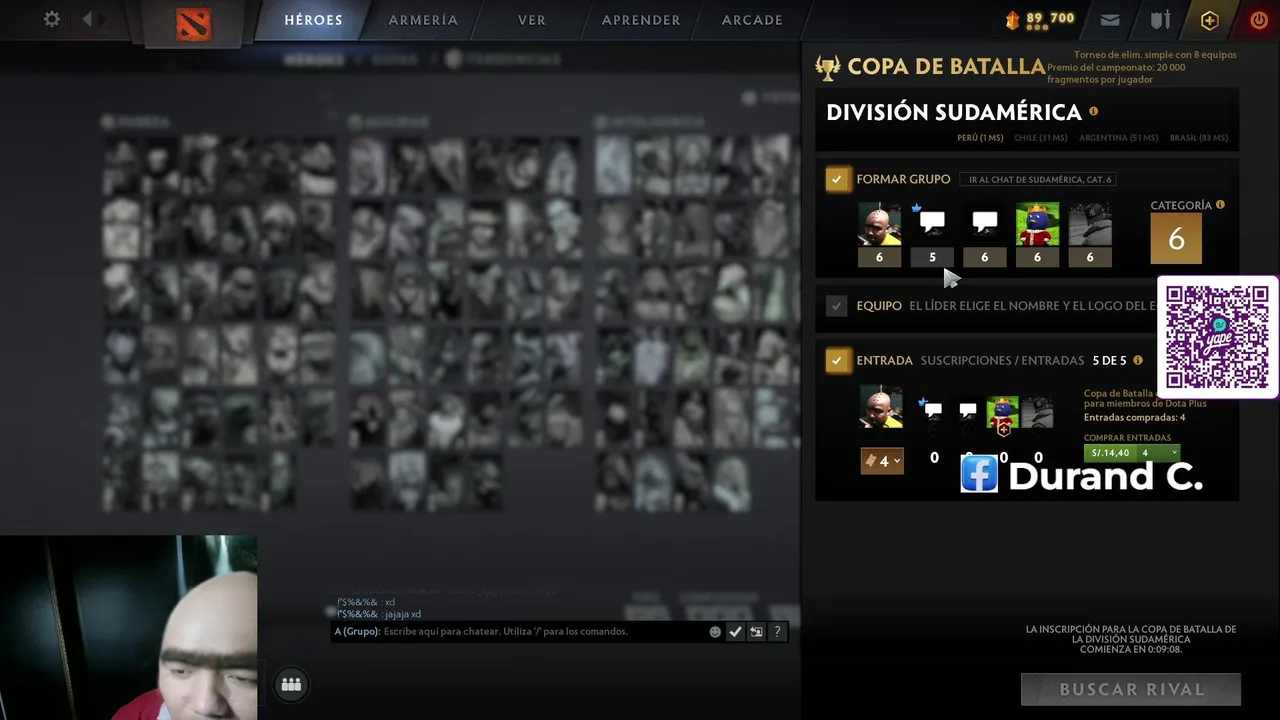Click the shards balance 89 700
Image resolution: width=1280 pixels, height=720 pixels.
click(1050, 18)
